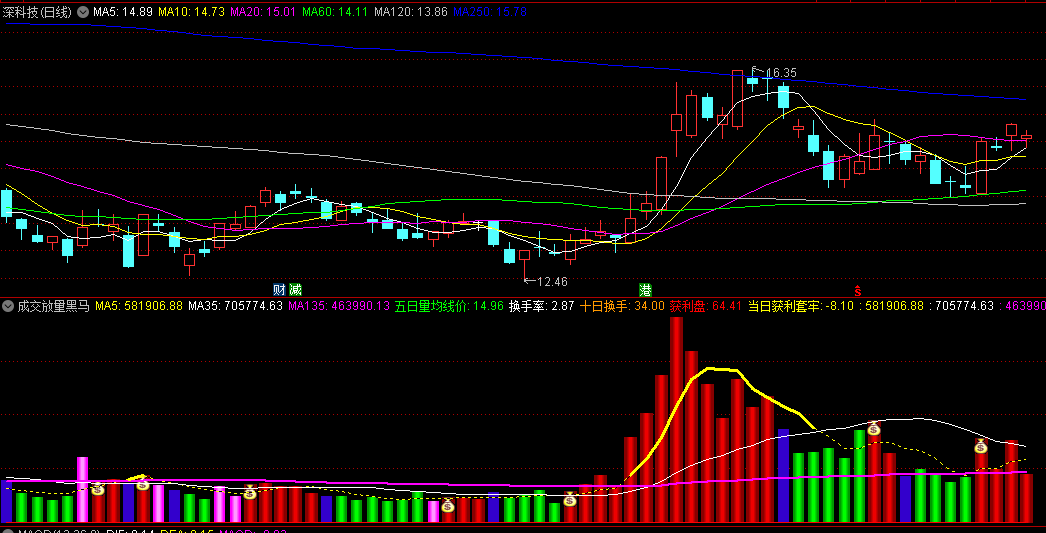Image resolution: width=1046 pixels, height=533 pixels.
Task: Click the 12.46 low price annotation
Action: 552,282
